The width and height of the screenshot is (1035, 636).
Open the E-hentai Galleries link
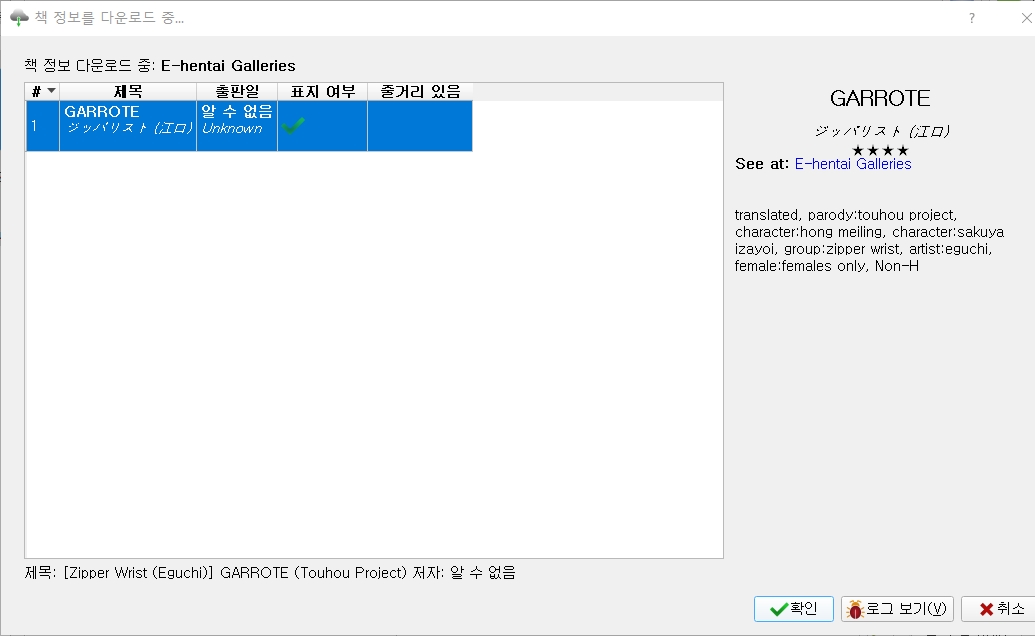853,164
